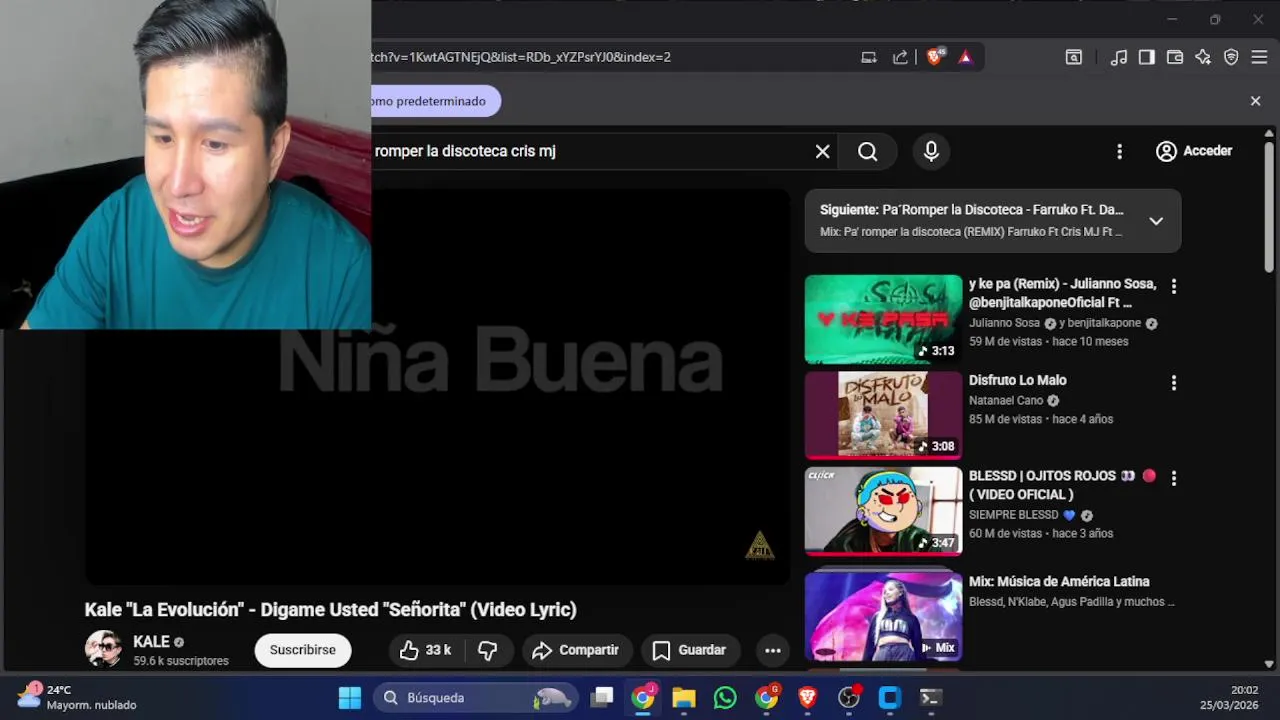Open the tab search icon in toolbar
Screen dimensions: 1280x720
click(x=1073, y=57)
